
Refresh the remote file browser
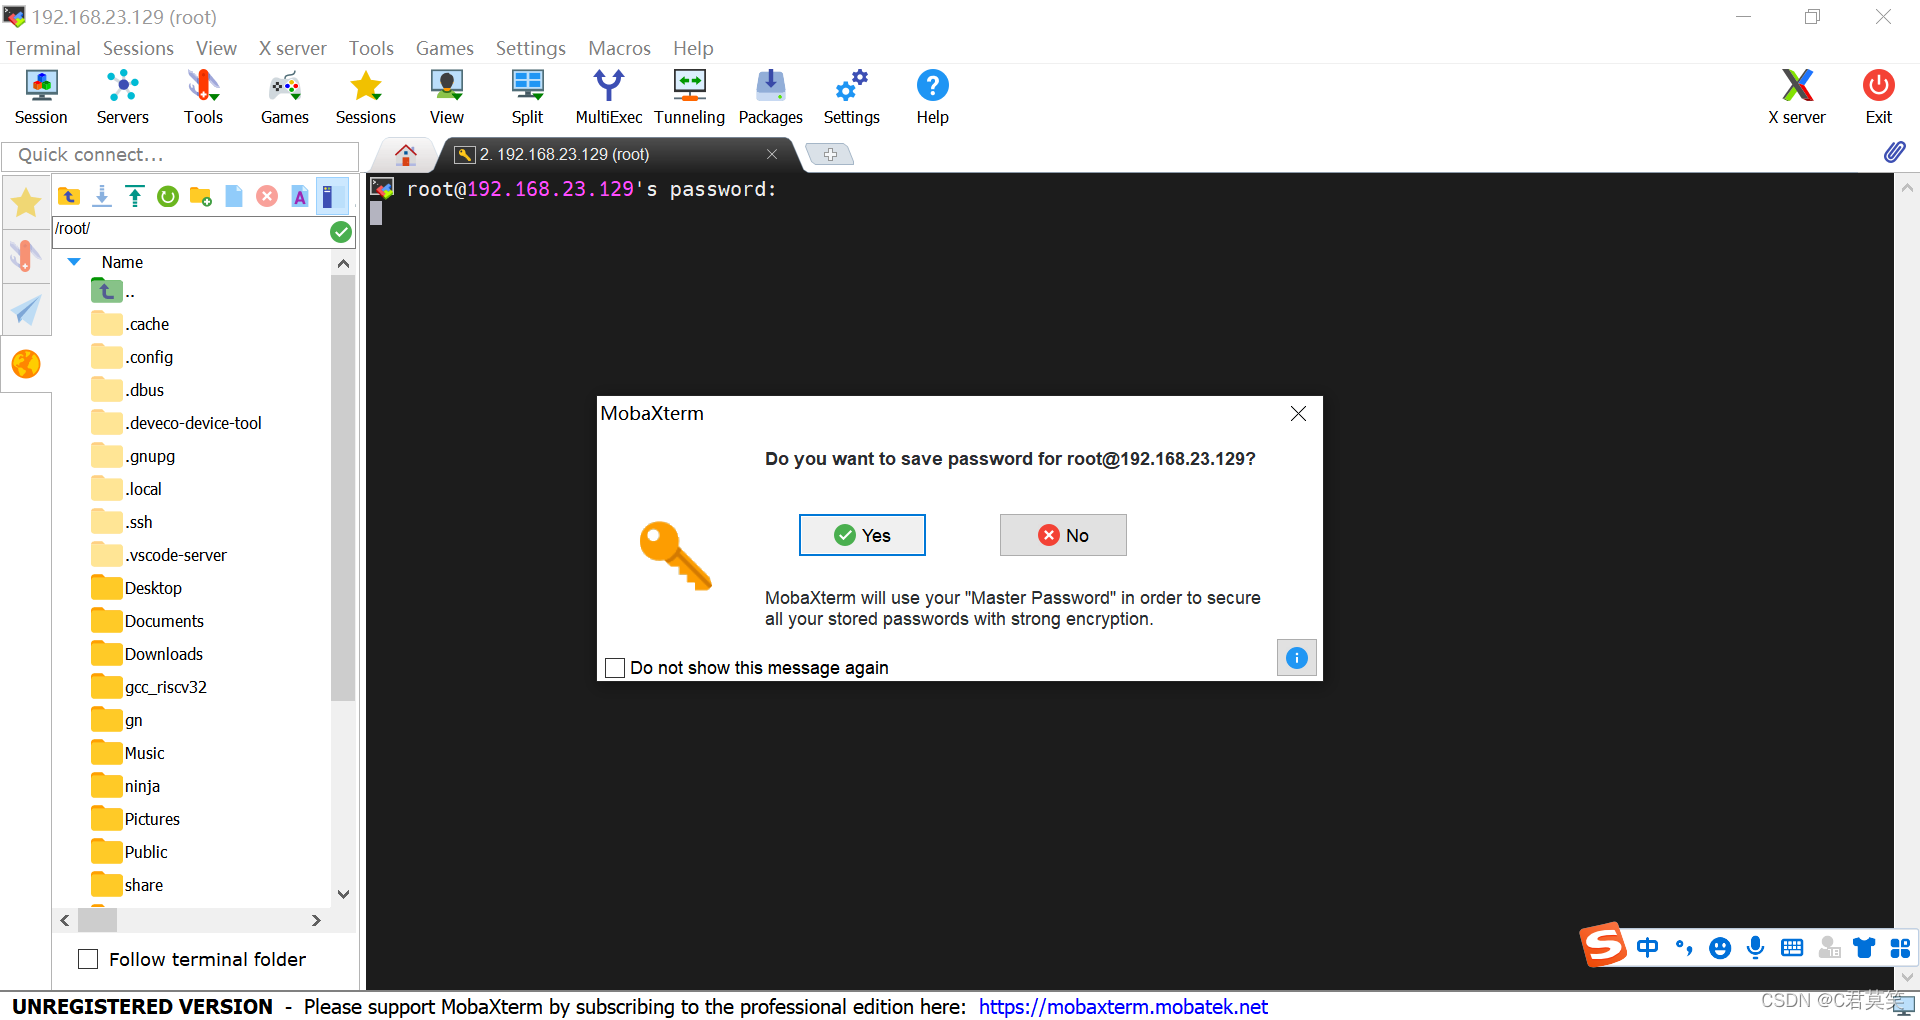click(167, 196)
